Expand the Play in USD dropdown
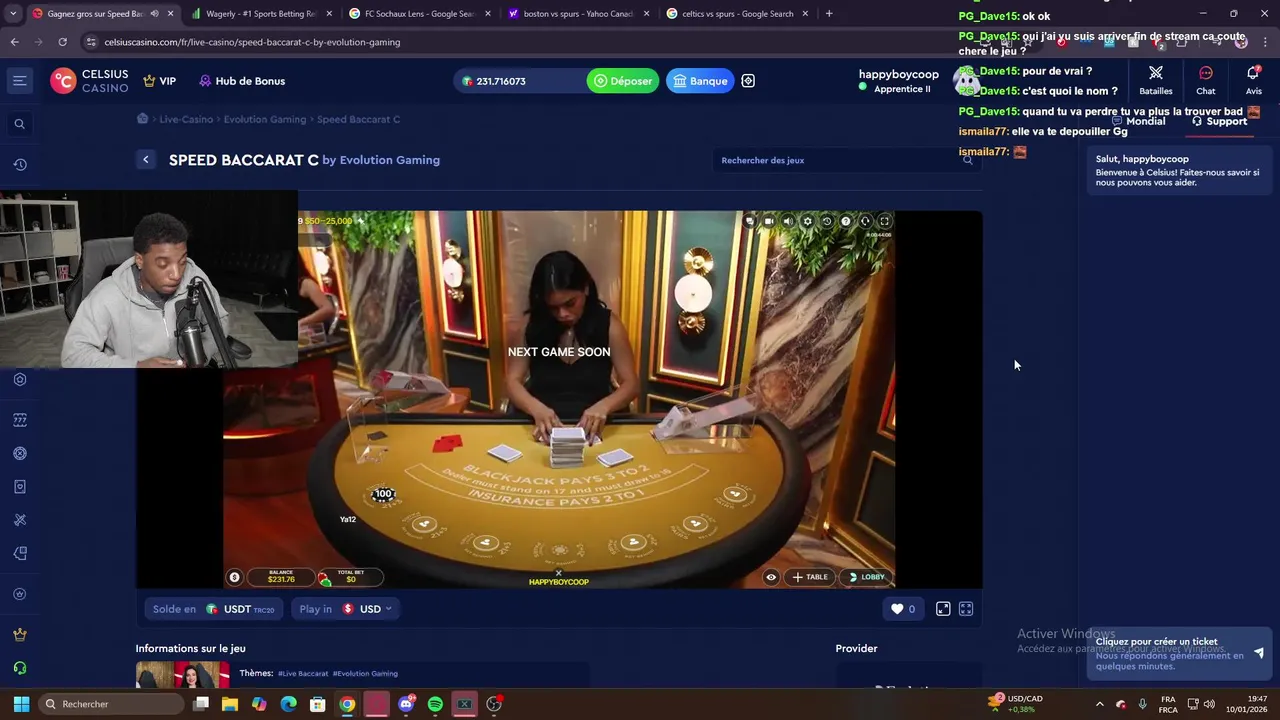The width and height of the screenshot is (1280, 720). (x=346, y=609)
